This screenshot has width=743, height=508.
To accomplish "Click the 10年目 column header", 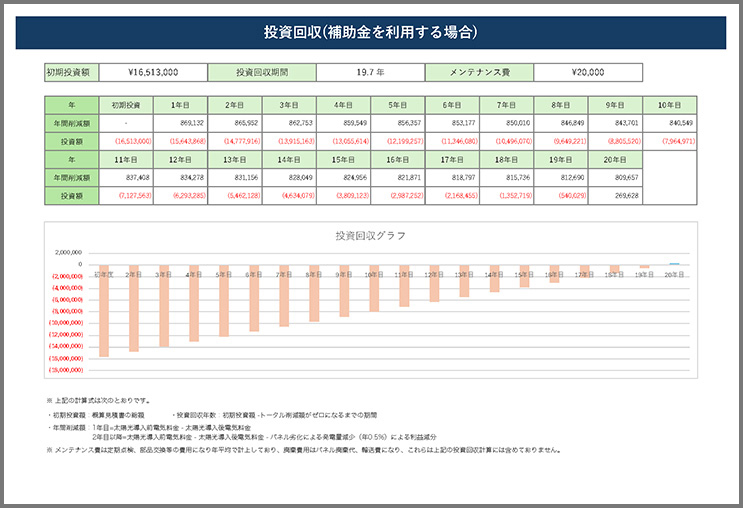I will tap(669, 104).
